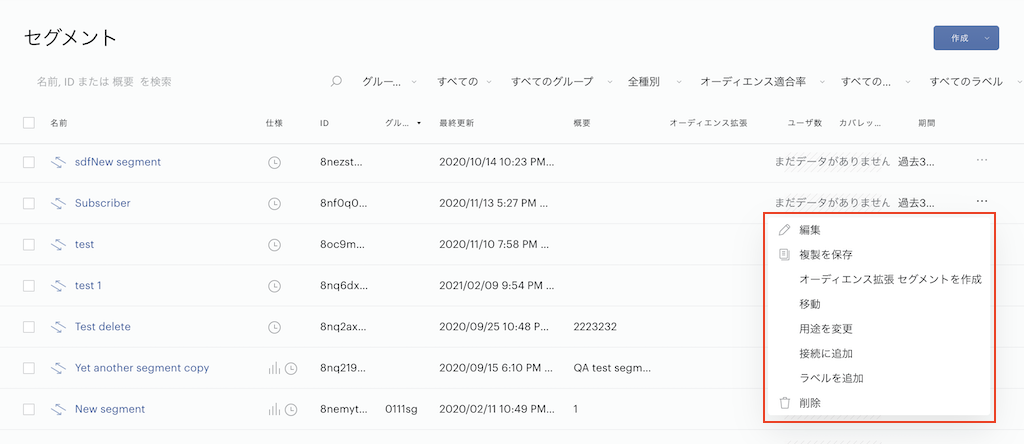The height and width of the screenshot is (444, 1024).
Task: Click segment type icon beside Test delete
Action: (x=59, y=326)
